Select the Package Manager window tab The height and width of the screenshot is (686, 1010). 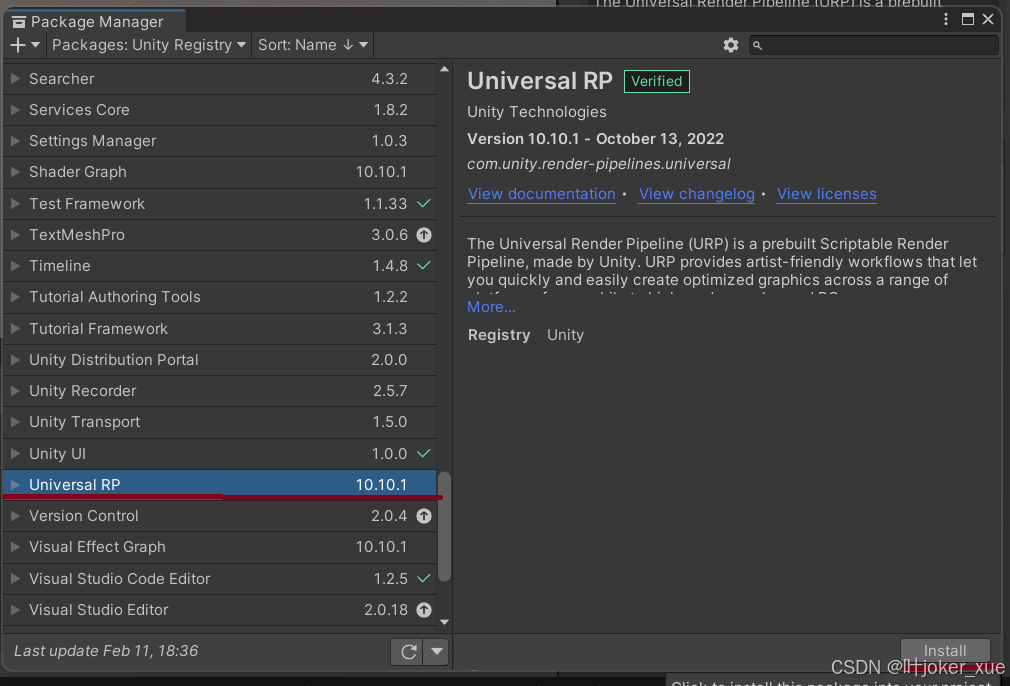coord(95,21)
